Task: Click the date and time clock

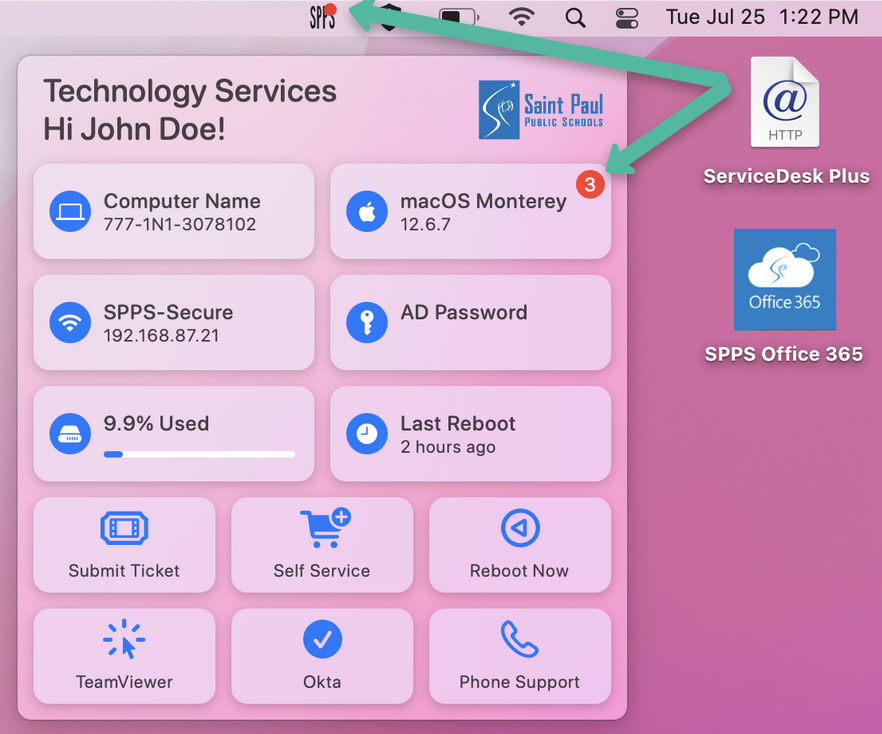Action: [762, 17]
